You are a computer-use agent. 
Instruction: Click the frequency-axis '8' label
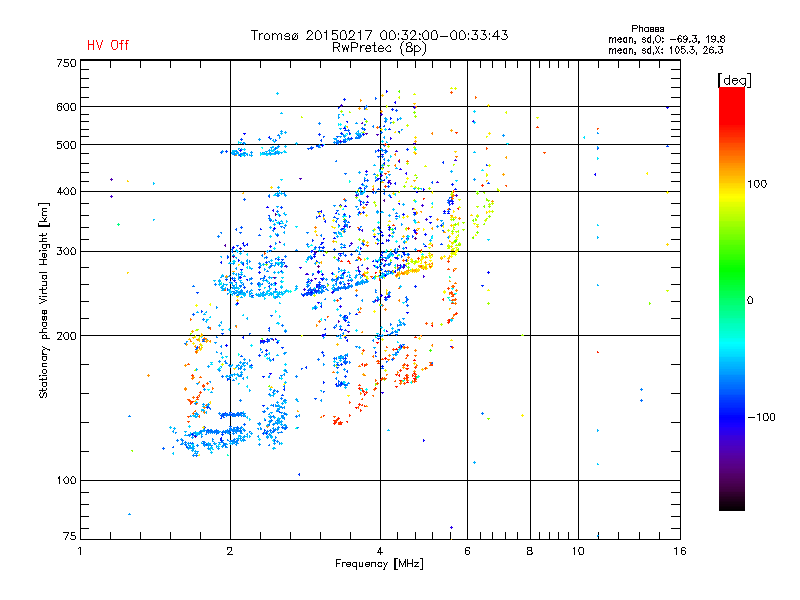(x=530, y=551)
